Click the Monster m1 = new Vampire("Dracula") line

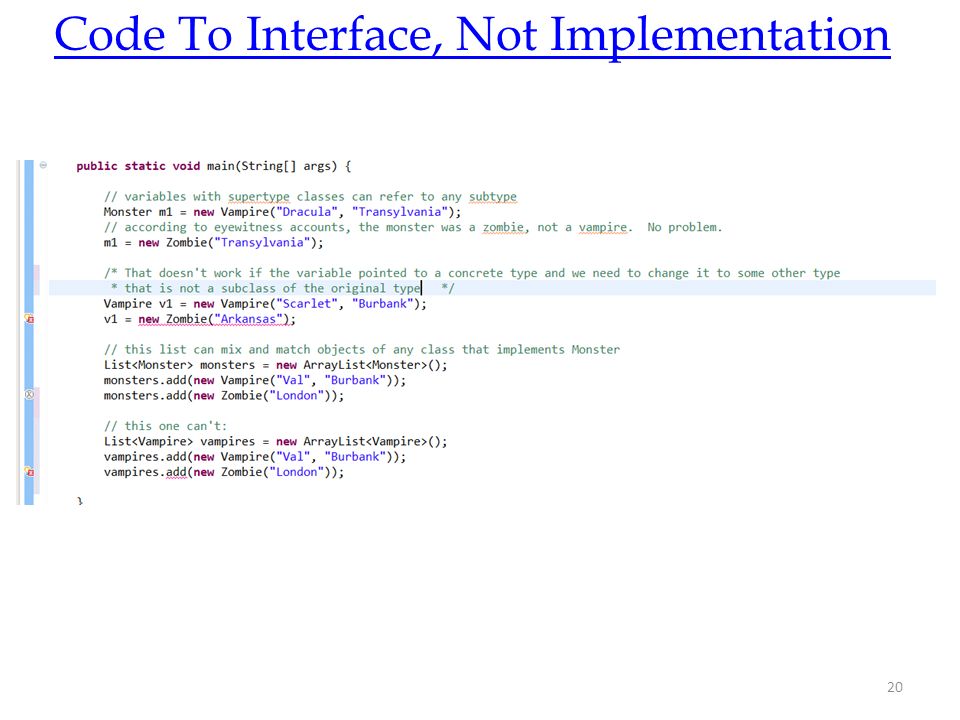tap(282, 212)
